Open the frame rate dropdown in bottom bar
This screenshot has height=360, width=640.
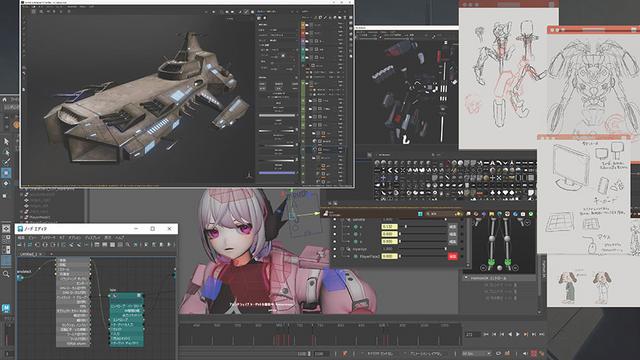(x=477, y=353)
